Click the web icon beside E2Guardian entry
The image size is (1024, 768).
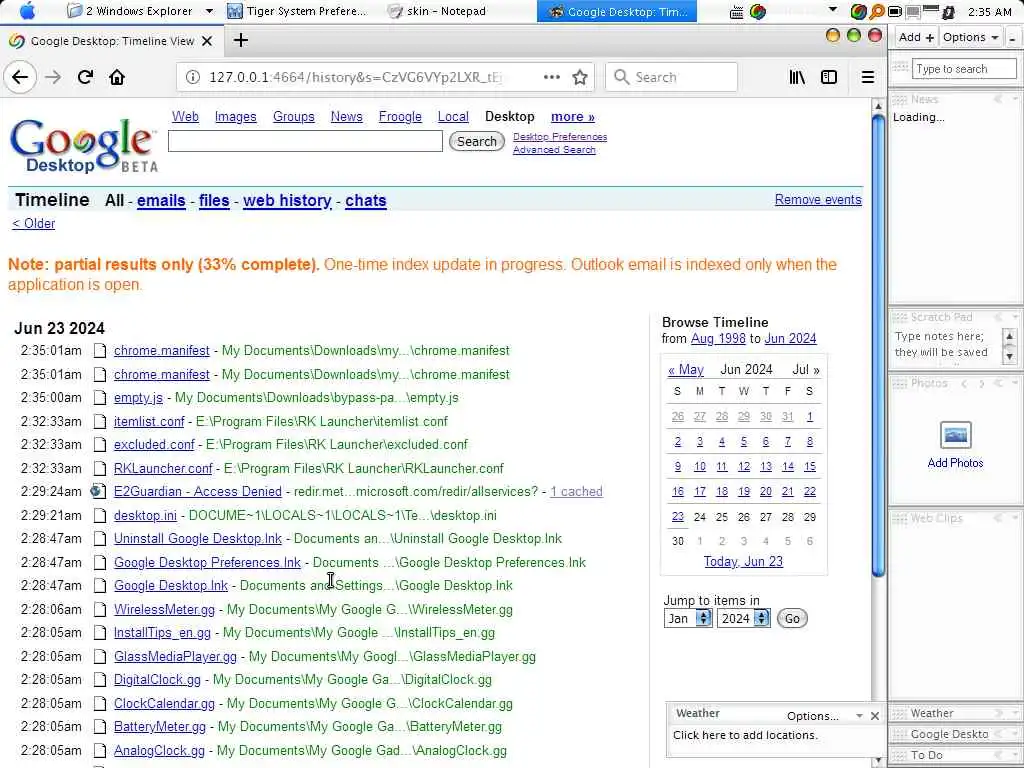tap(98, 491)
